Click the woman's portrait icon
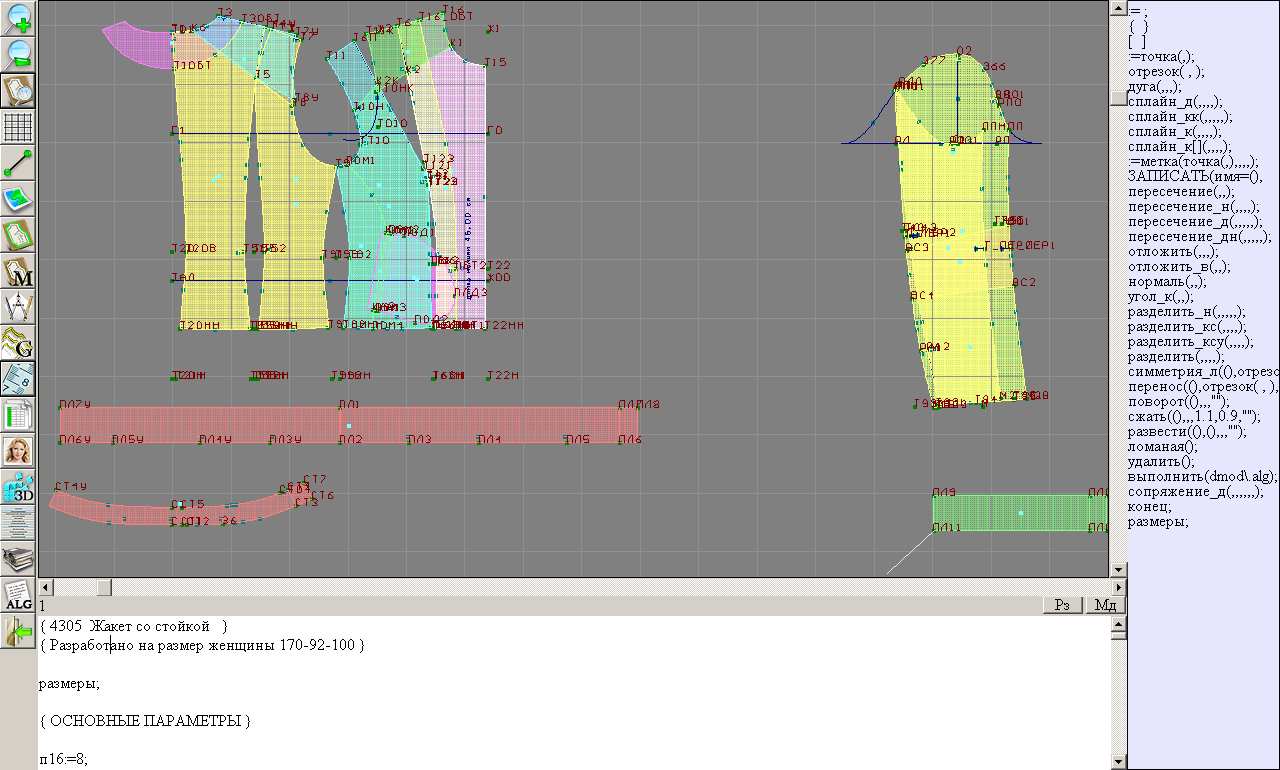 (19, 452)
